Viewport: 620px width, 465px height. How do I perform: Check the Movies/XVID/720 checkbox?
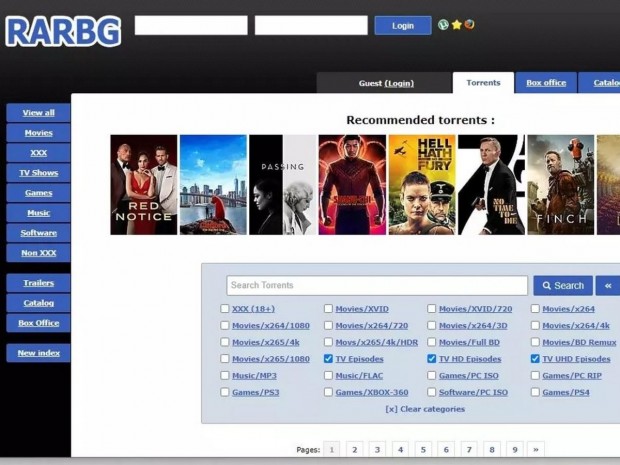pyautogui.click(x=431, y=308)
